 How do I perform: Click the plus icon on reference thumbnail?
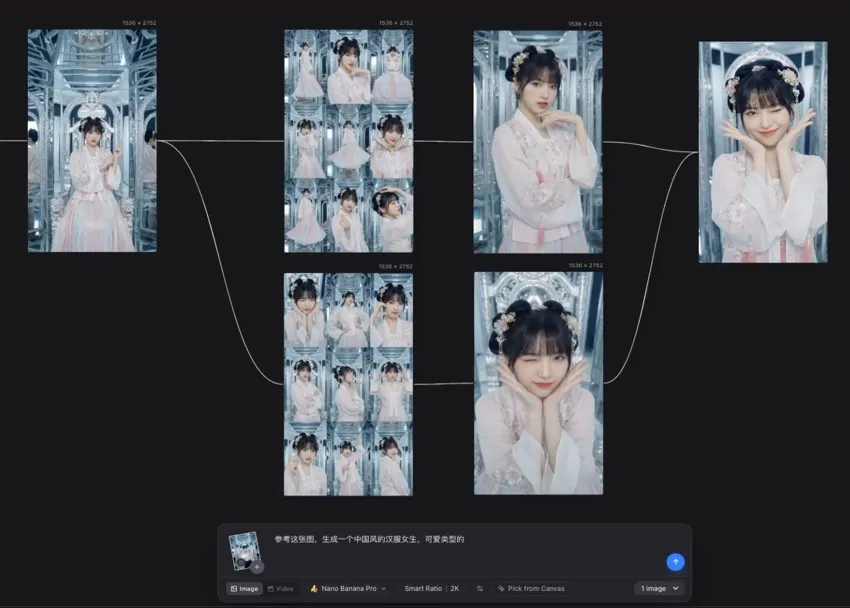[x=257, y=567]
